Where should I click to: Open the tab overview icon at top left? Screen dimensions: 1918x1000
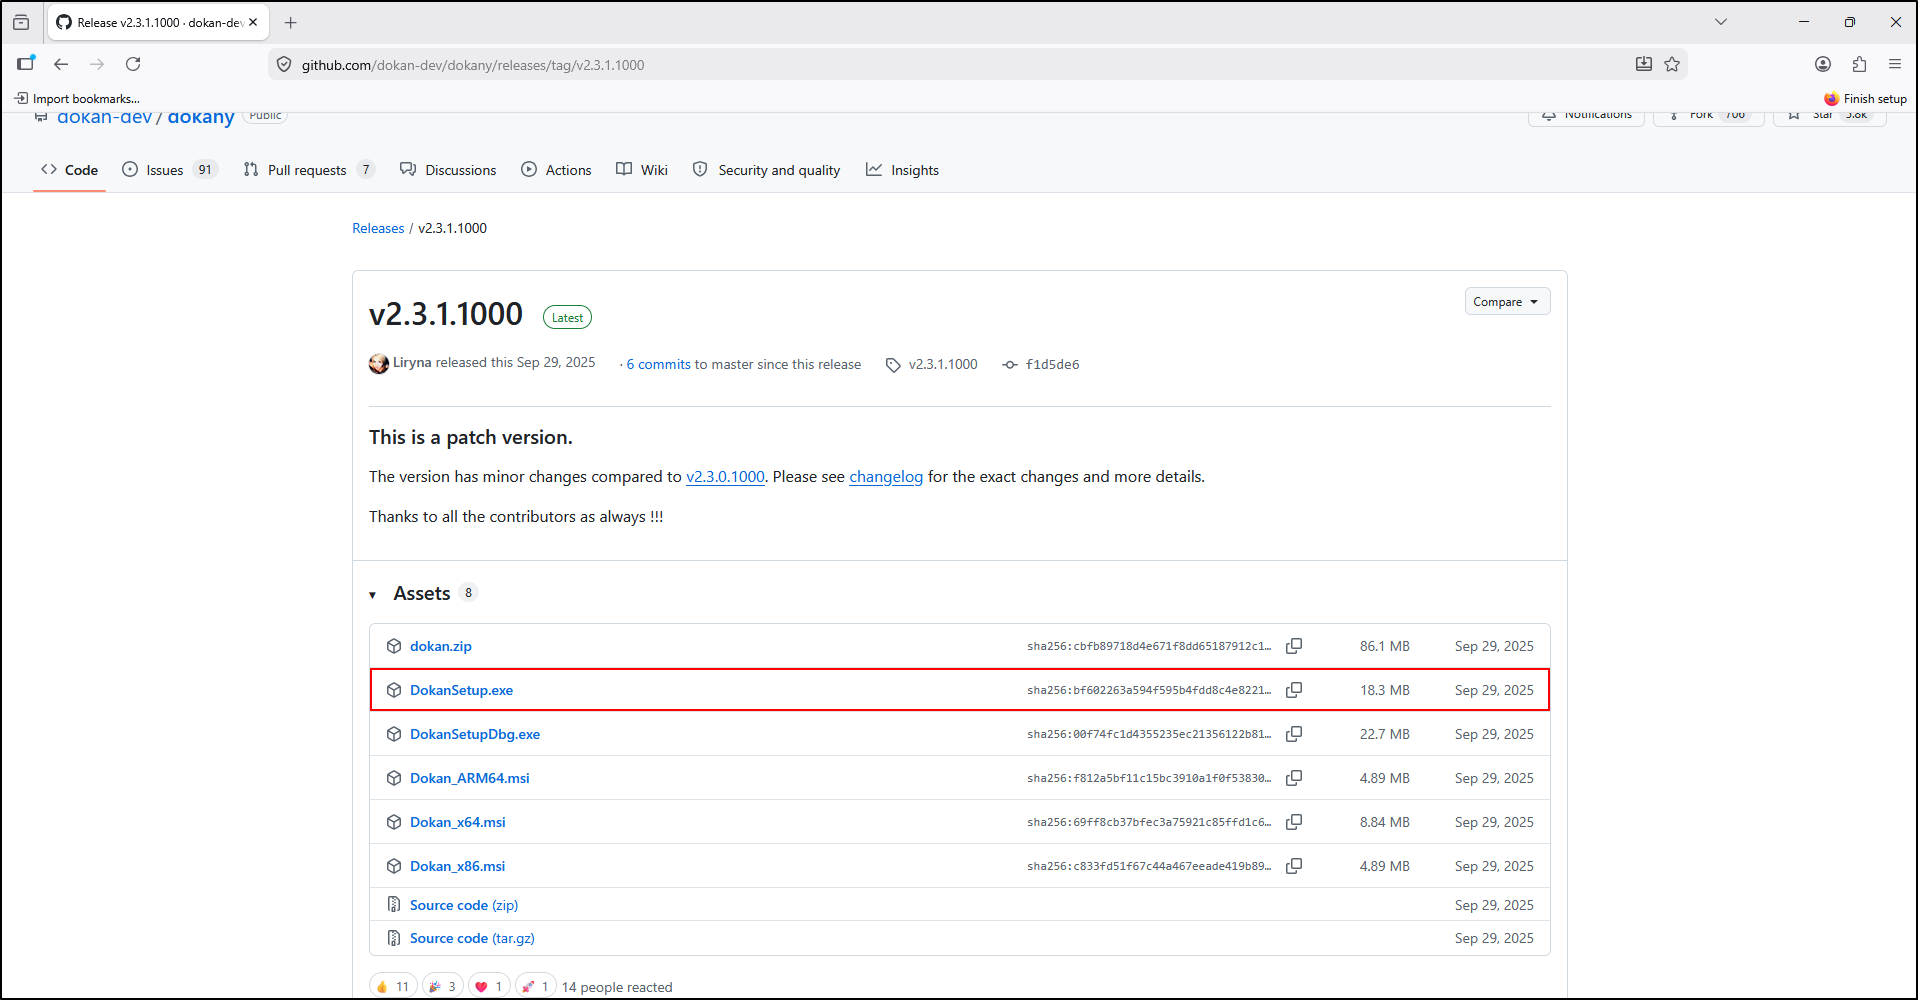(21, 22)
